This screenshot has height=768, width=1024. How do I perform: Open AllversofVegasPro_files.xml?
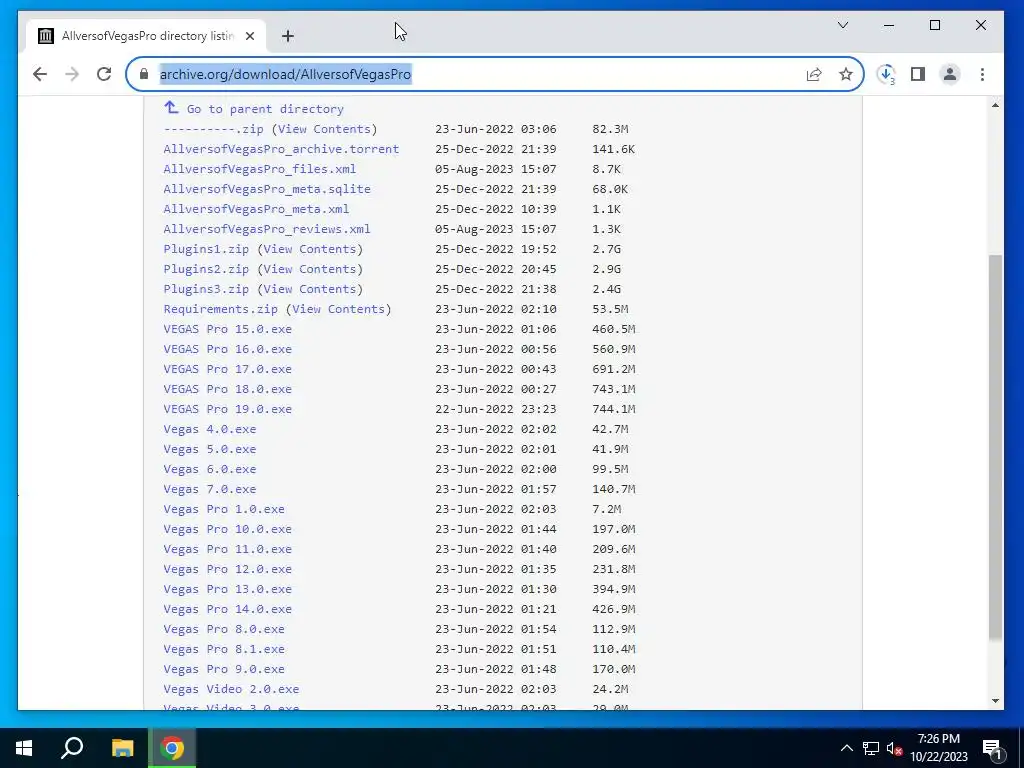pos(259,169)
